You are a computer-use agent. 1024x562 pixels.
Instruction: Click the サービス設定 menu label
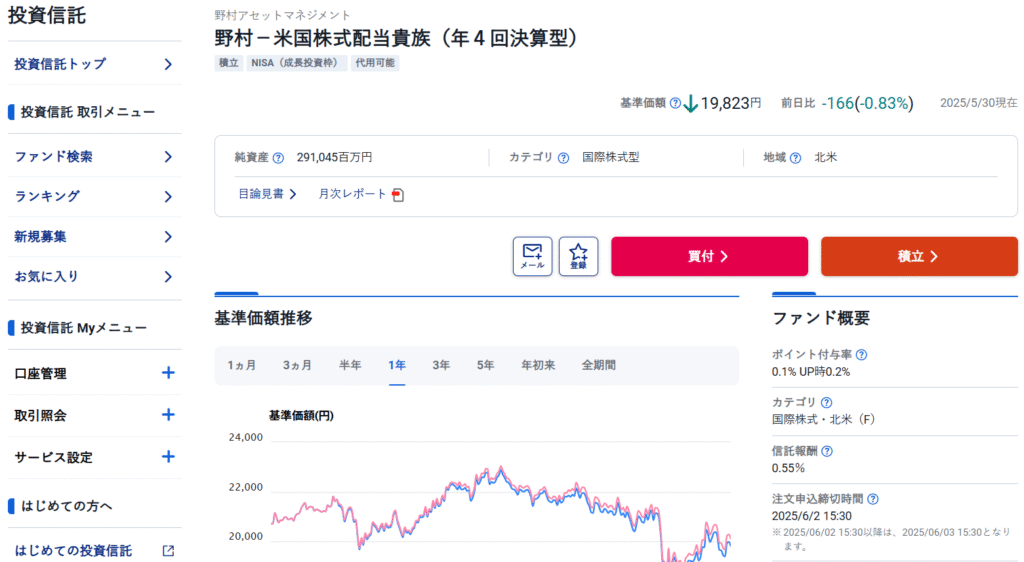click(54, 457)
